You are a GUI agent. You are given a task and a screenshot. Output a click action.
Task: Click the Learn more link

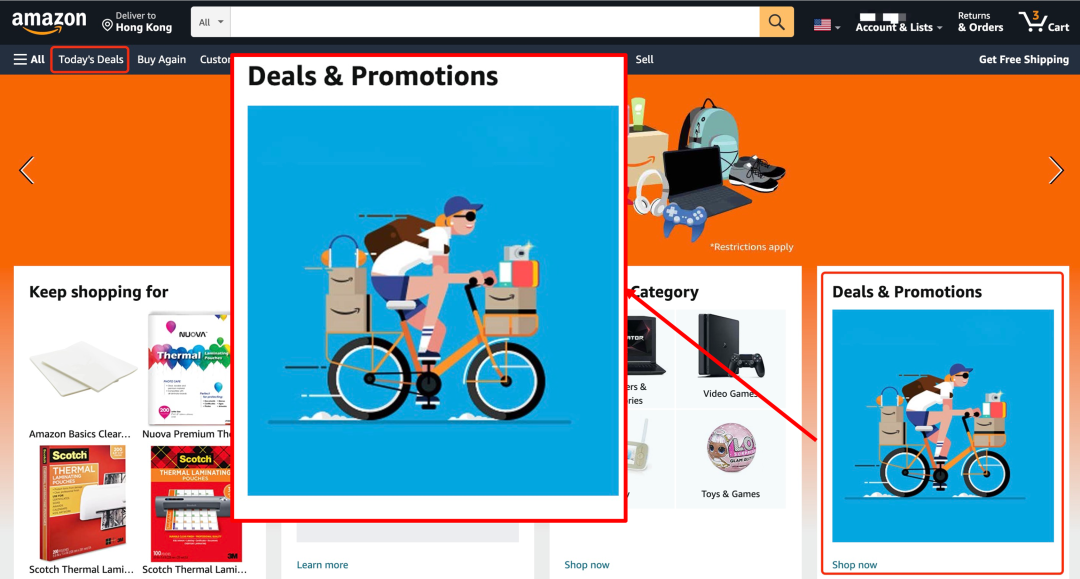tap(322, 565)
